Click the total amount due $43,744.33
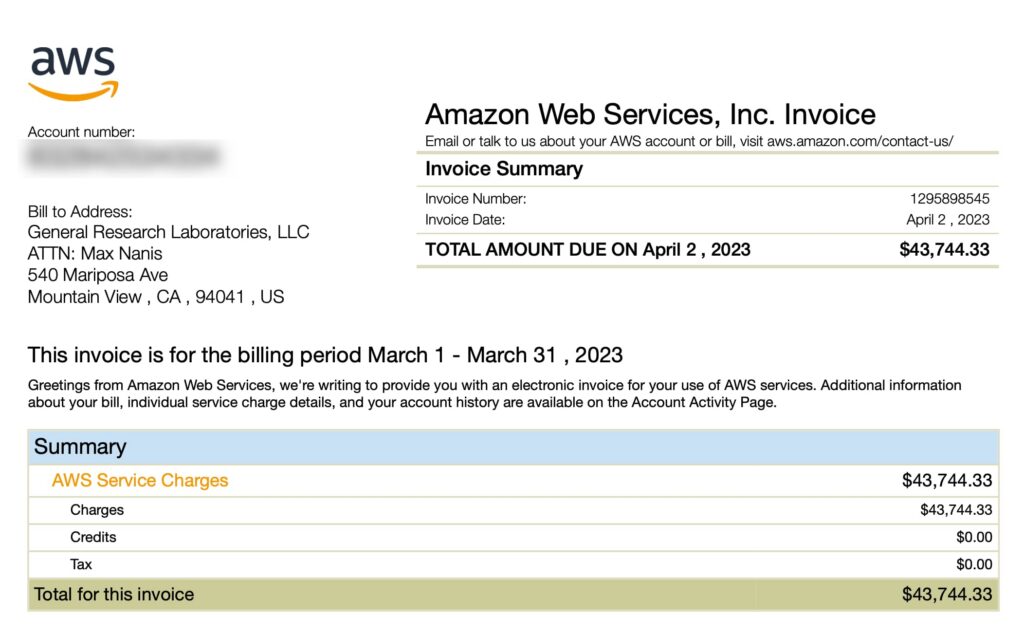Image resolution: width=1024 pixels, height=635 pixels. pos(944,250)
